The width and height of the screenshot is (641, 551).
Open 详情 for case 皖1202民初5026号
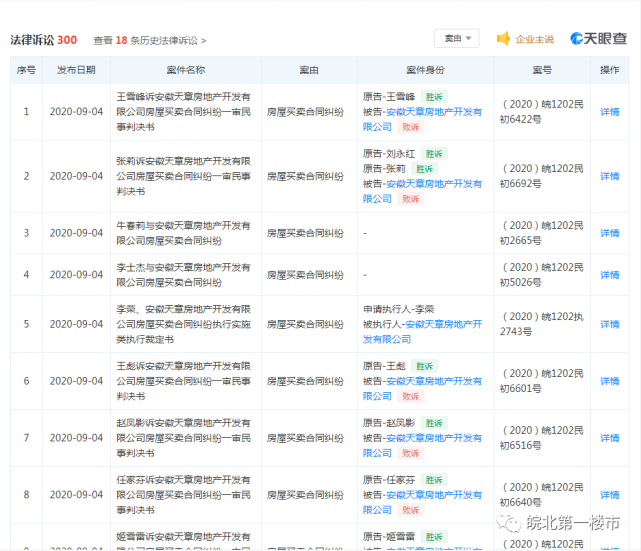point(610,275)
